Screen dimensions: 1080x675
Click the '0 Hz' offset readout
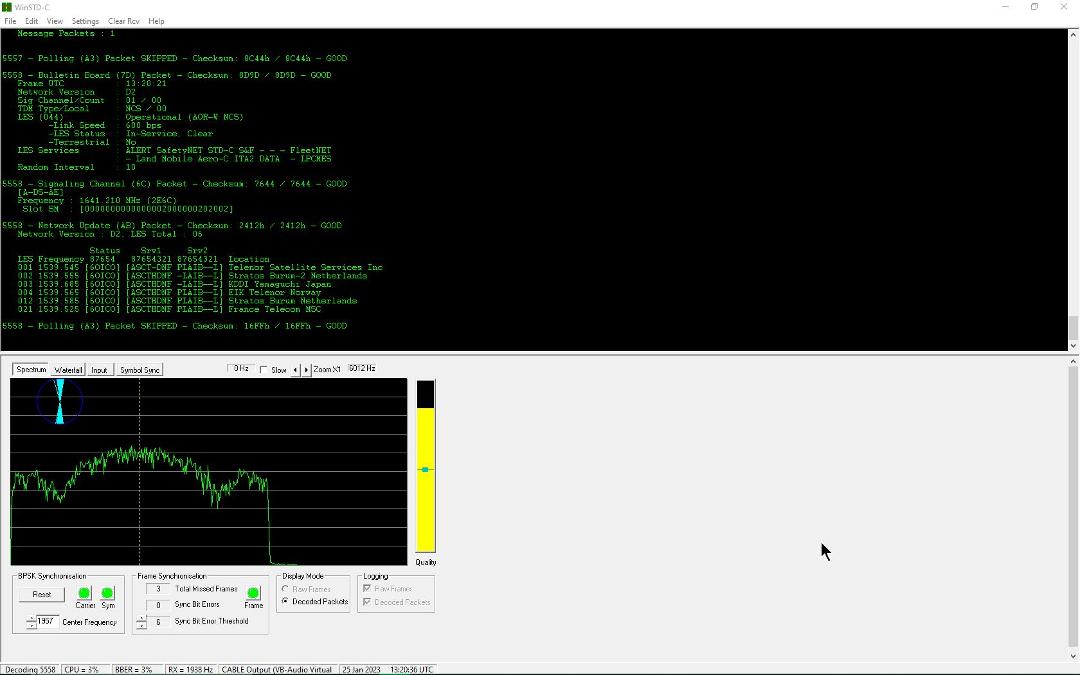point(240,368)
